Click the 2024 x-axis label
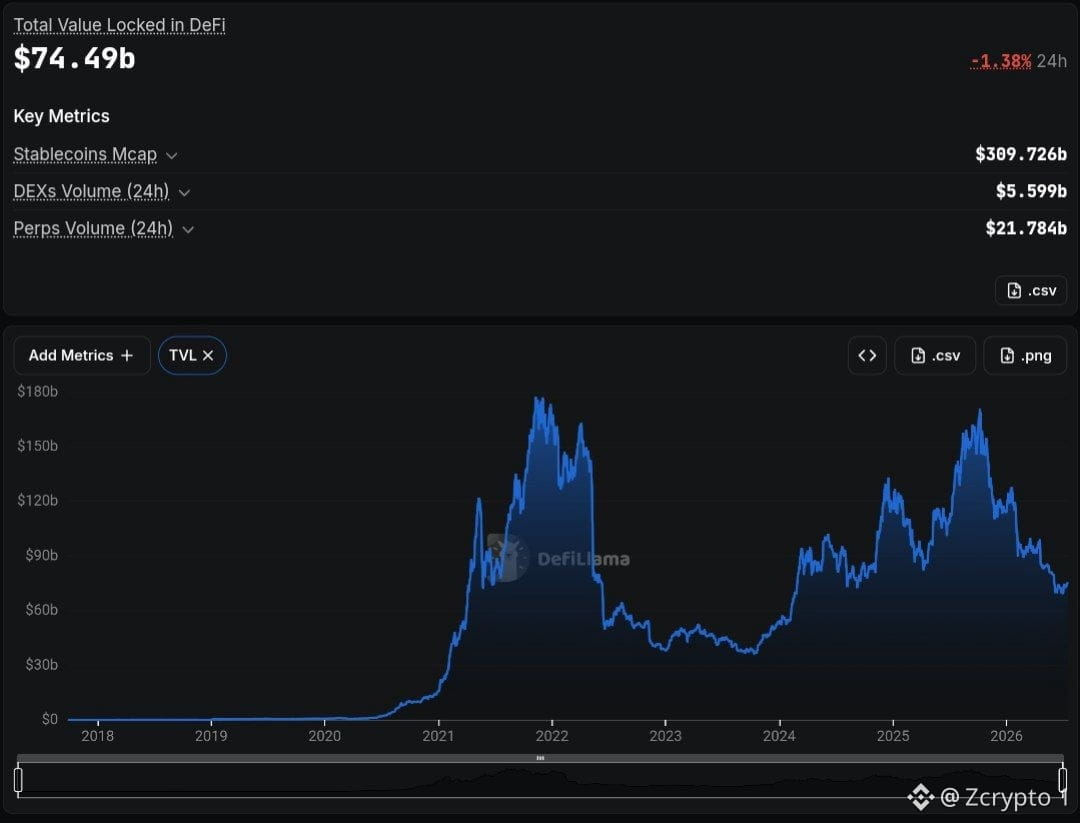This screenshot has height=823, width=1080. pos(779,736)
